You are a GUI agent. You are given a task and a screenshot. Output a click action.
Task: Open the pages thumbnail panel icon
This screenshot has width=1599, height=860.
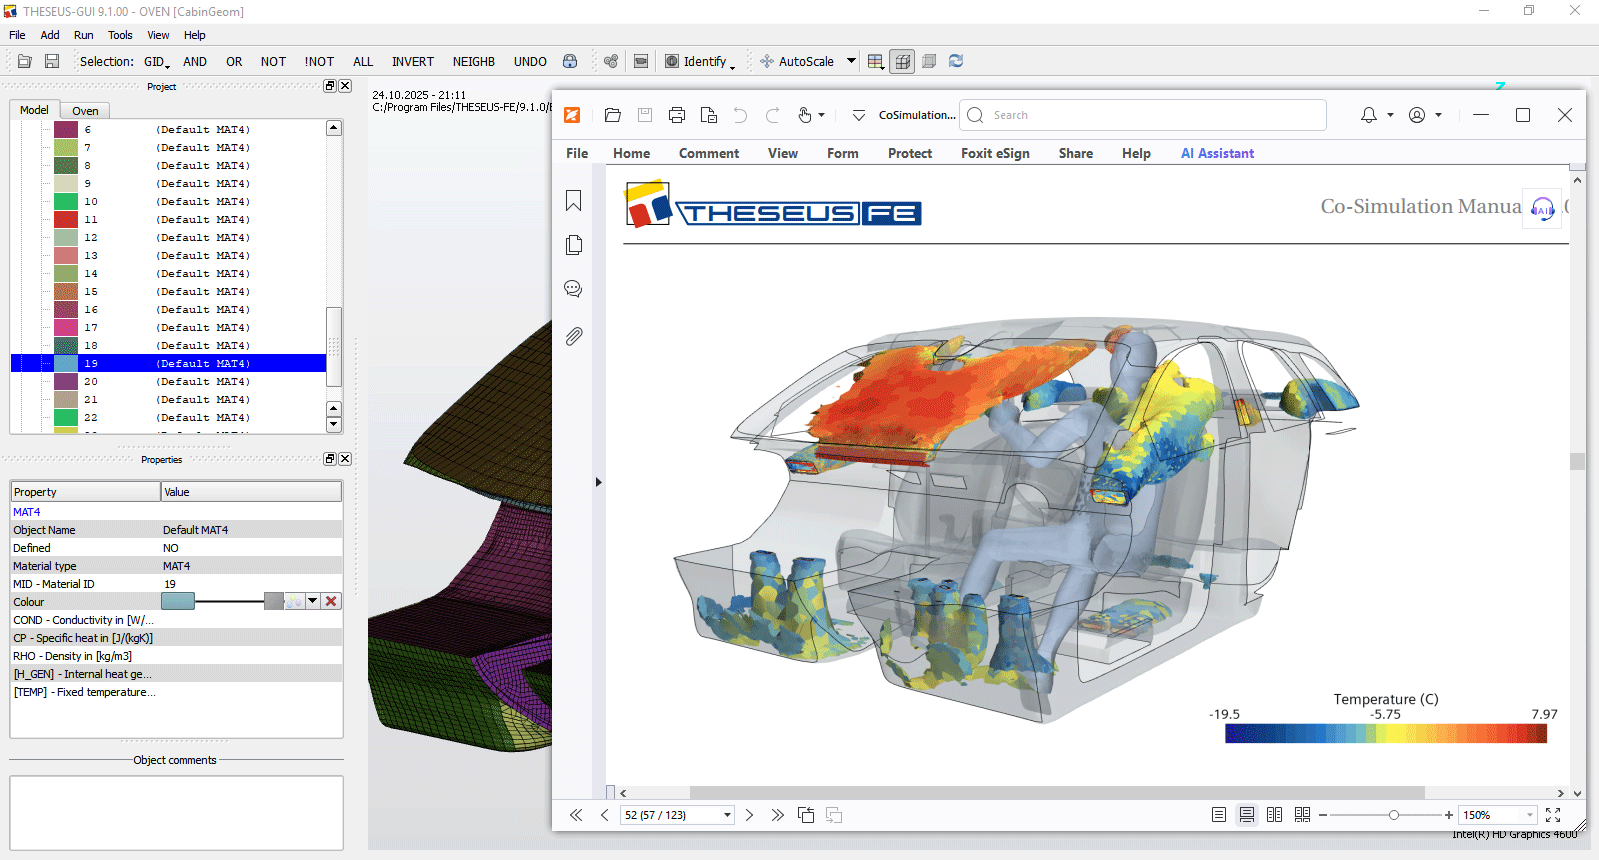point(573,245)
